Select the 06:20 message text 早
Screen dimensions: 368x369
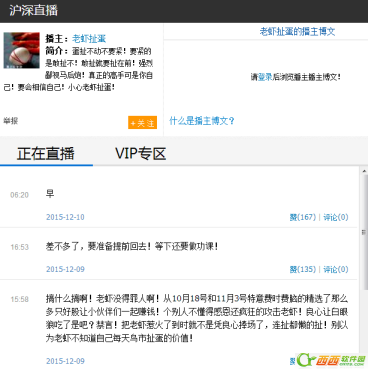[50, 194]
